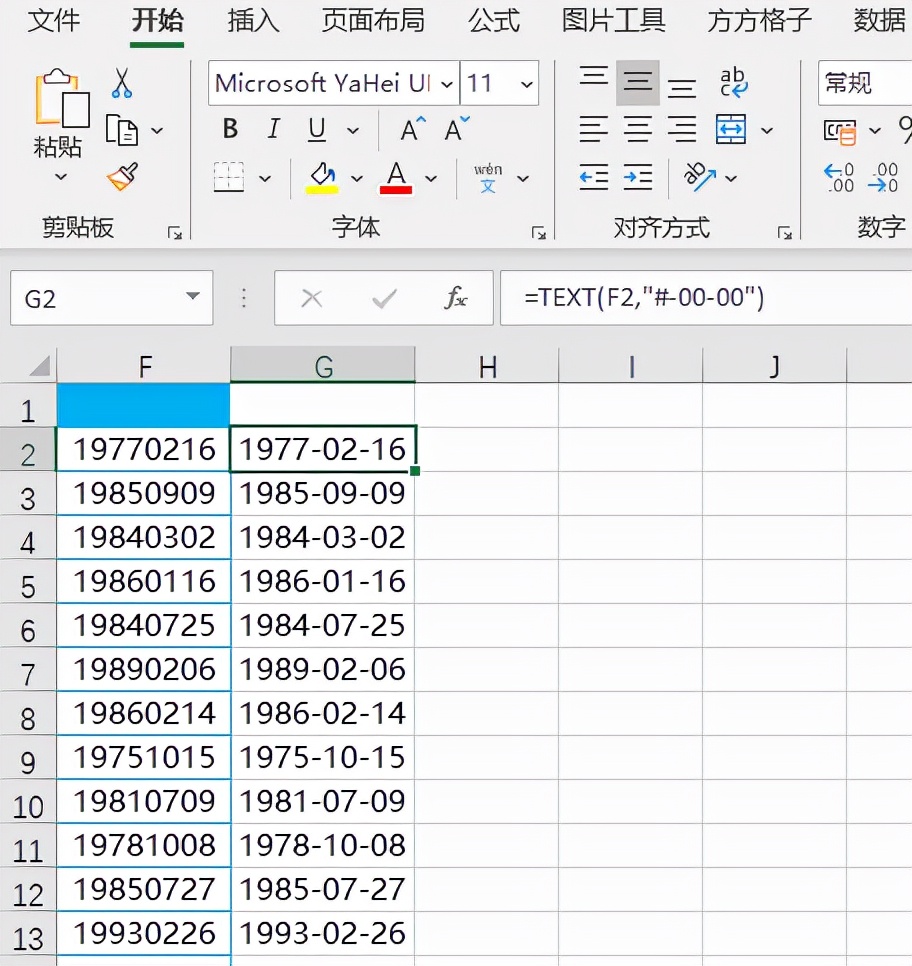This screenshot has width=912, height=966.
Task: Click the Insert Function fx icon
Action: click(x=455, y=298)
